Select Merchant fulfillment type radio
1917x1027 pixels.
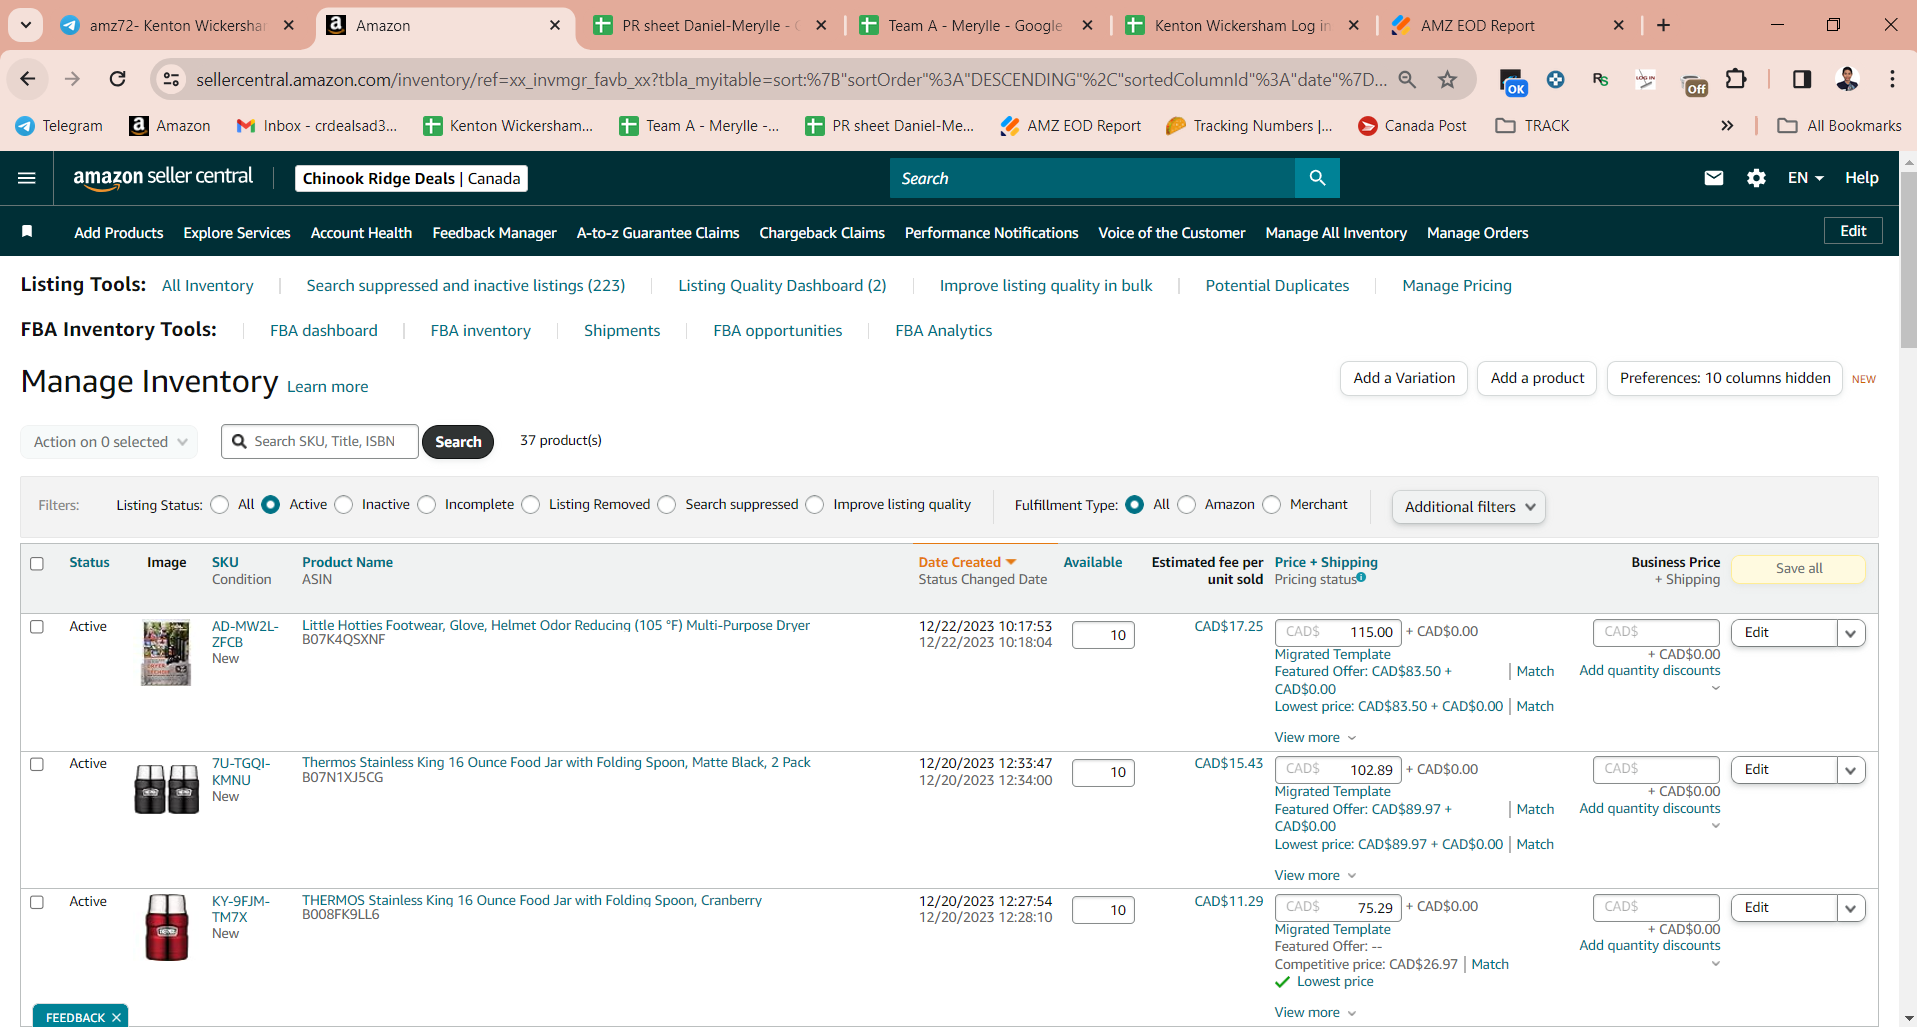pos(1272,505)
